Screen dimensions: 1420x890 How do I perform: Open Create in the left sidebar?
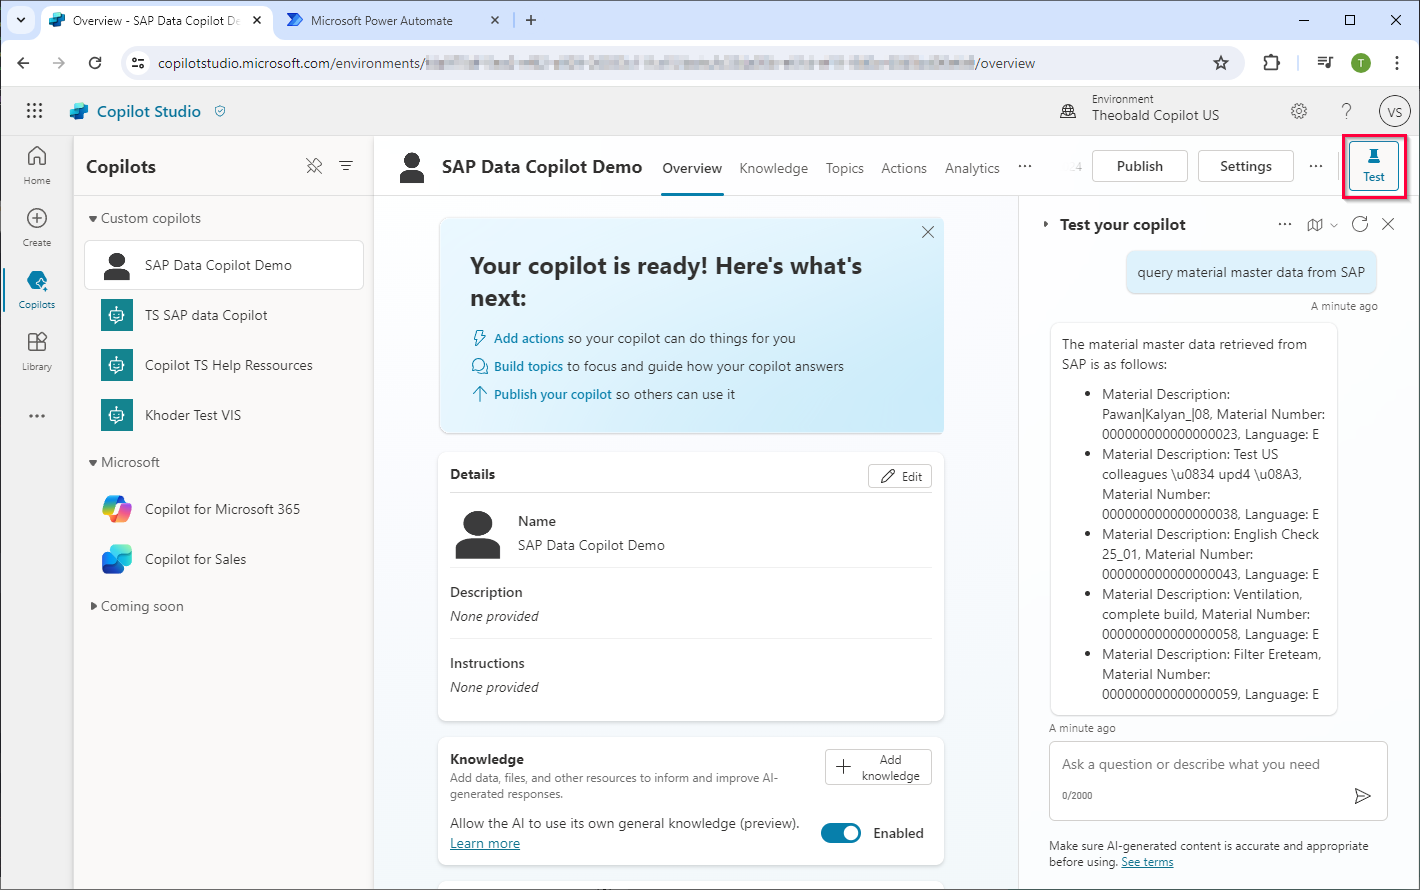point(37,227)
